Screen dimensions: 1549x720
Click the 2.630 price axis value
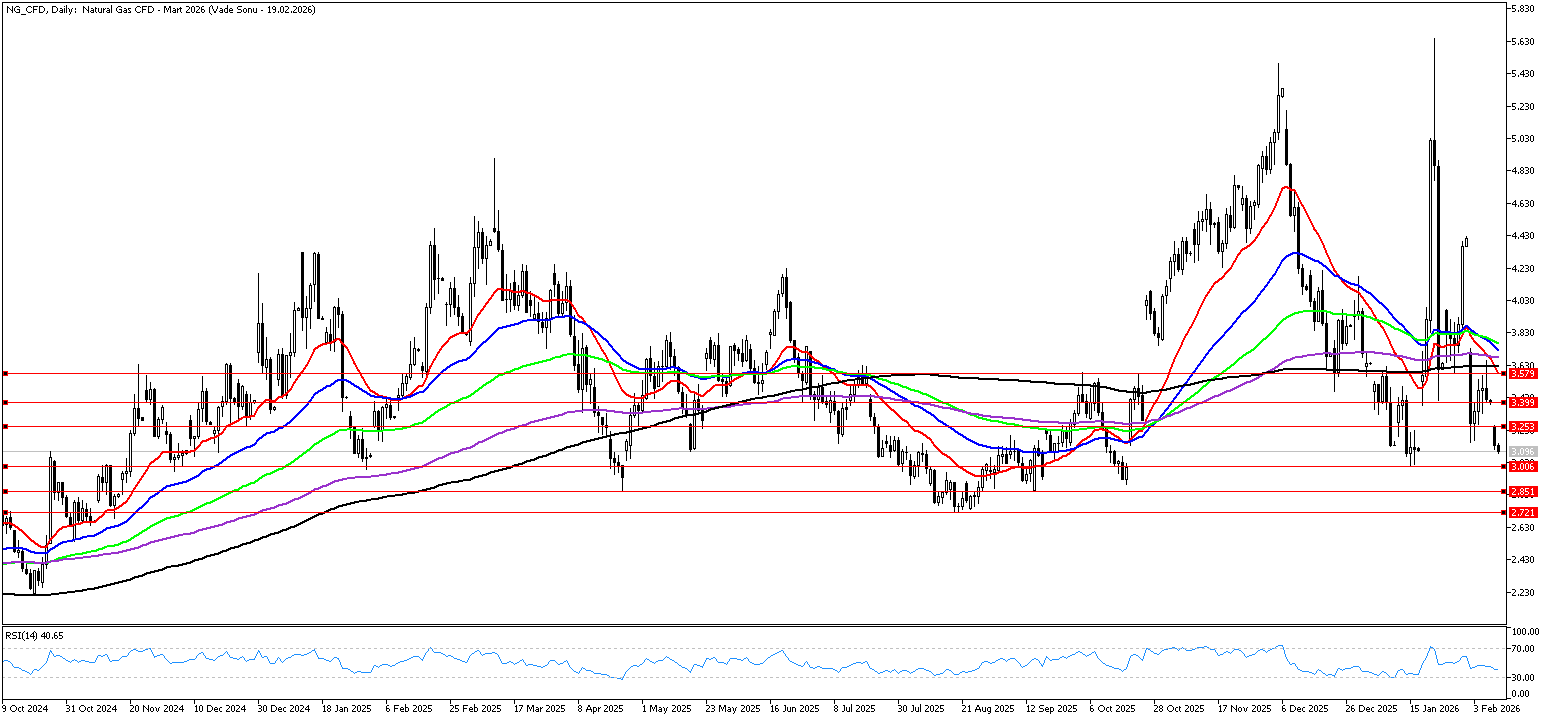(1525, 528)
